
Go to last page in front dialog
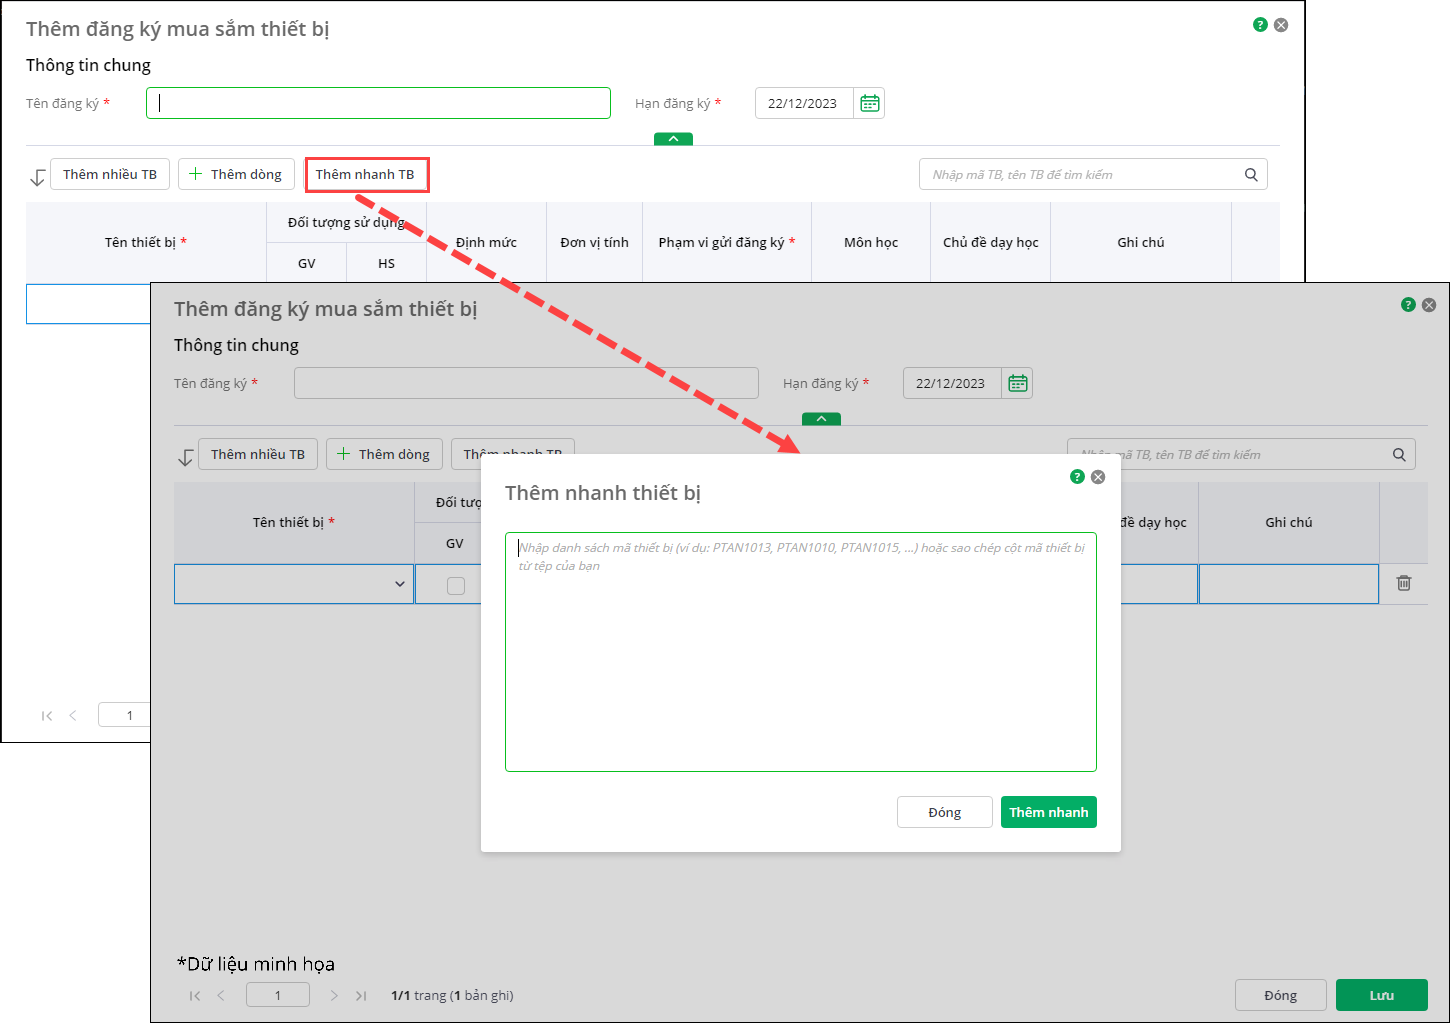pyautogui.click(x=361, y=995)
